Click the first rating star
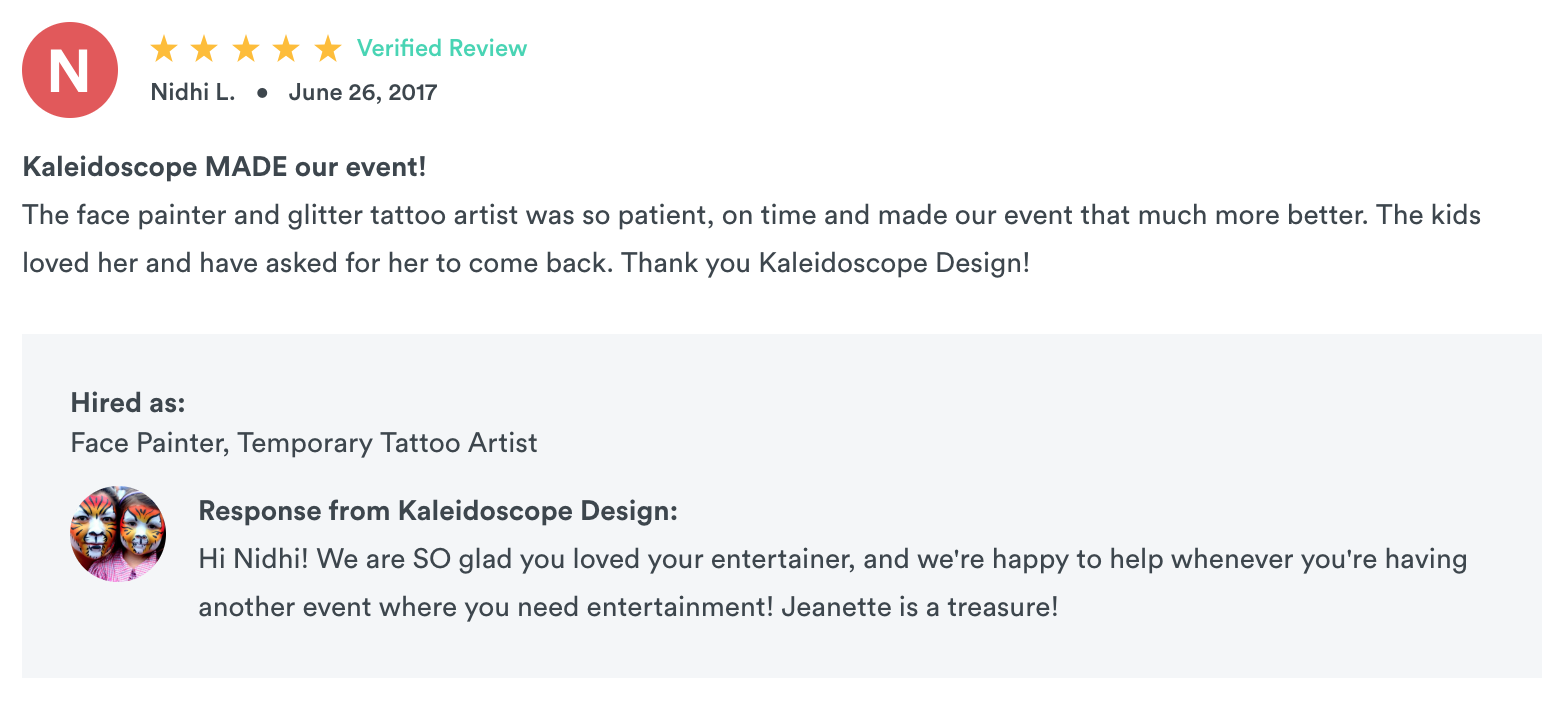1564x724 pixels. point(163,48)
